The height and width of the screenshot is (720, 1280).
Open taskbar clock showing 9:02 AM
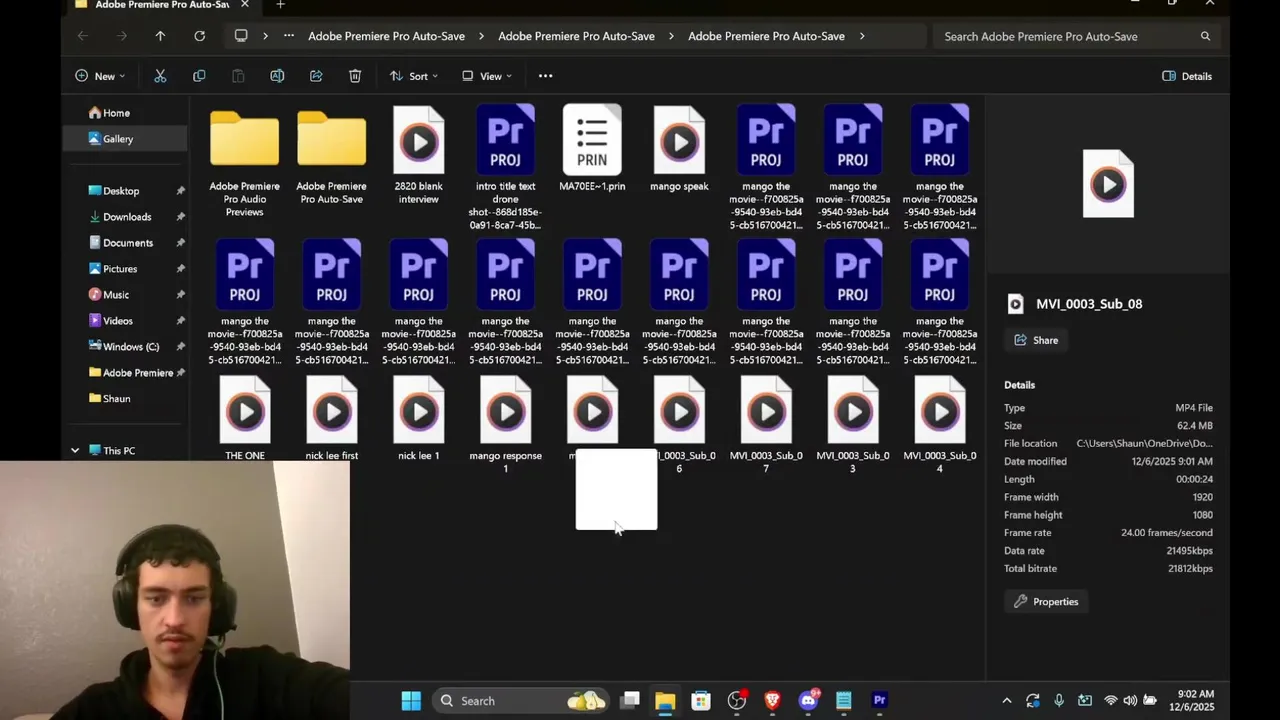point(1192,701)
